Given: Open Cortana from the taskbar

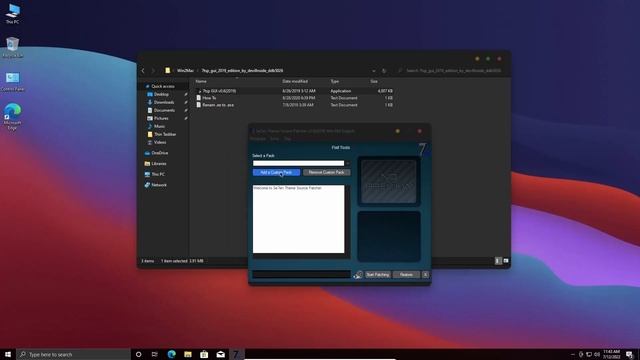Looking at the screenshot, I should click(138, 354).
